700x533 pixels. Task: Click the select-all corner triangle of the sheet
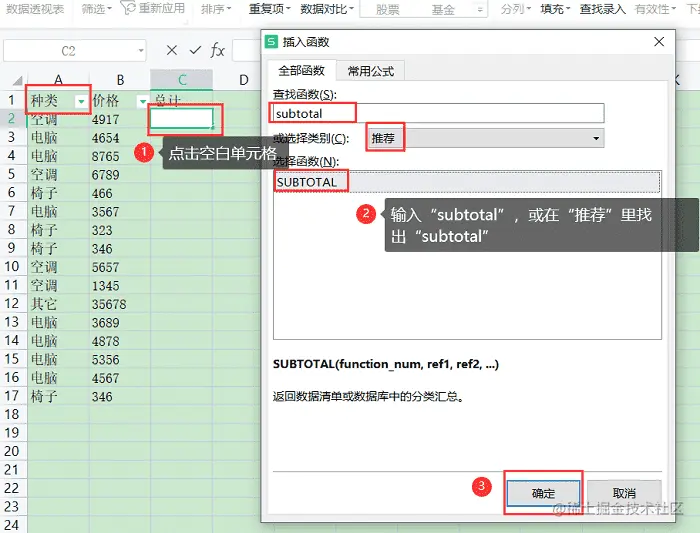17,80
